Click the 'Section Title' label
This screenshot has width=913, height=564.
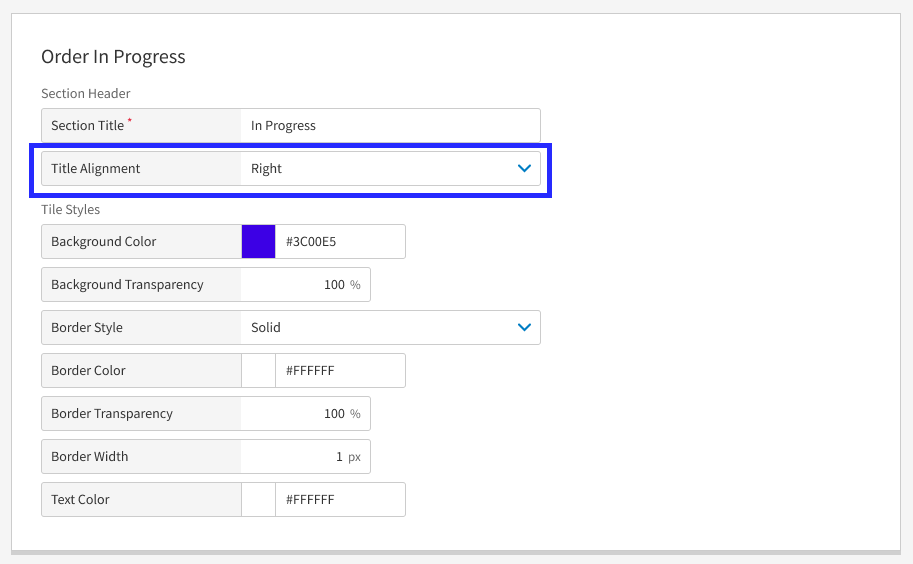point(88,126)
